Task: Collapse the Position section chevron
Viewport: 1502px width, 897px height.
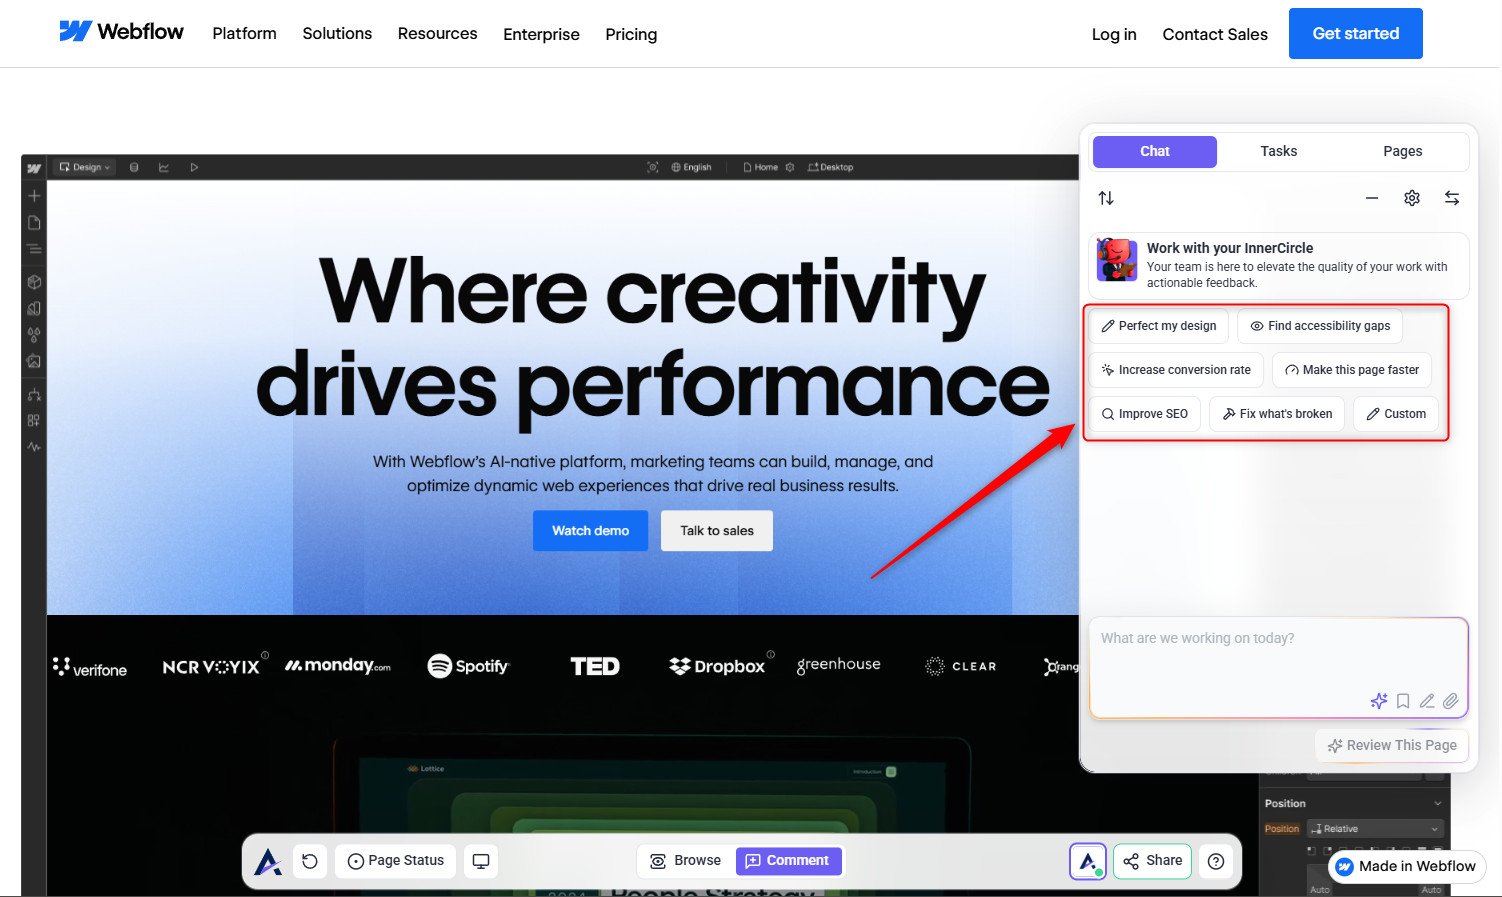Action: pyautogui.click(x=1438, y=803)
